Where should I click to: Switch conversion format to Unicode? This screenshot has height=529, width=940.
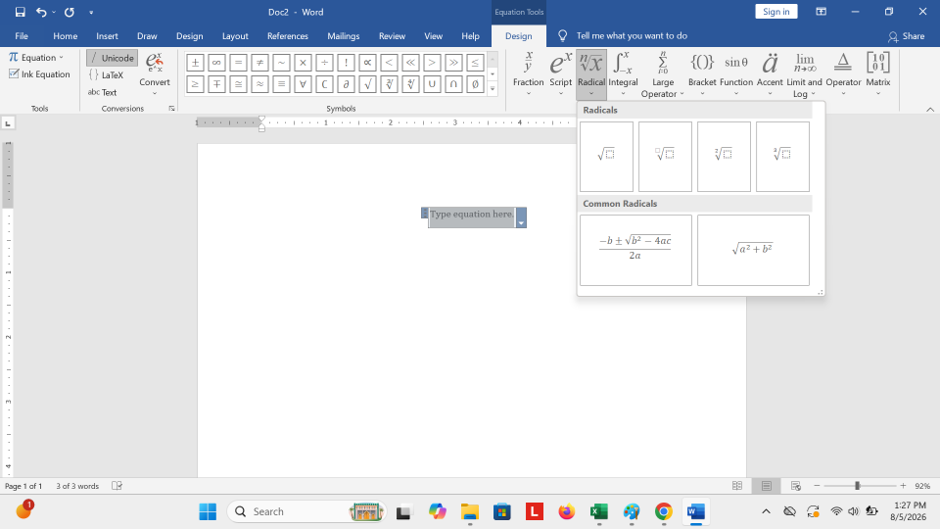[x=112, y=58]
